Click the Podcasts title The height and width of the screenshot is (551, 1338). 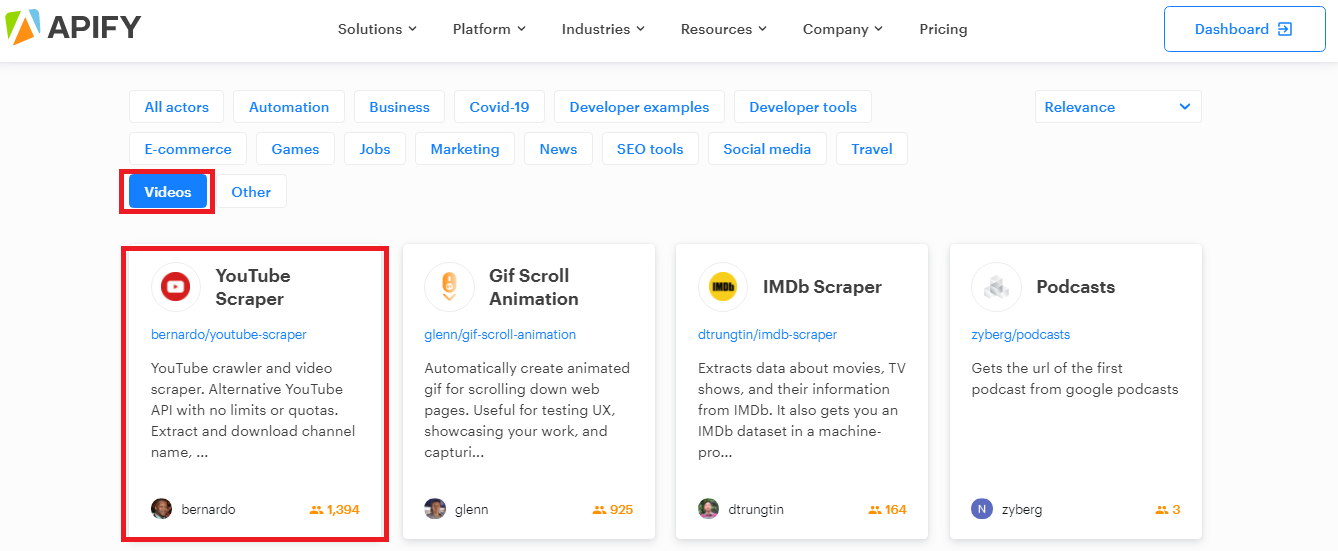coord(1075,287)
